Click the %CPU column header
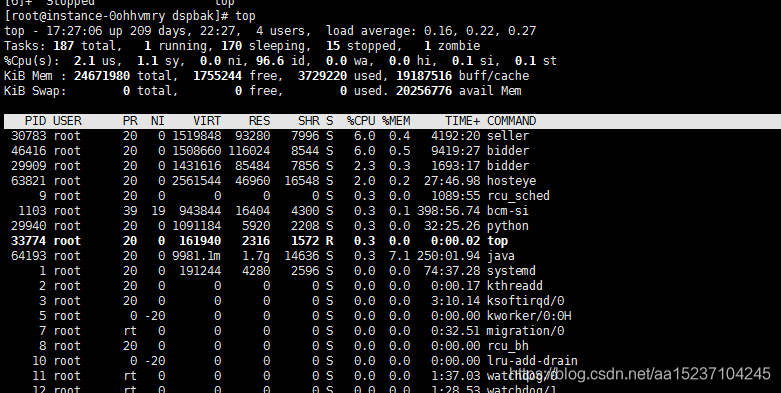Image resolution: width=781 pixels, height=393 pixels. 361,121
